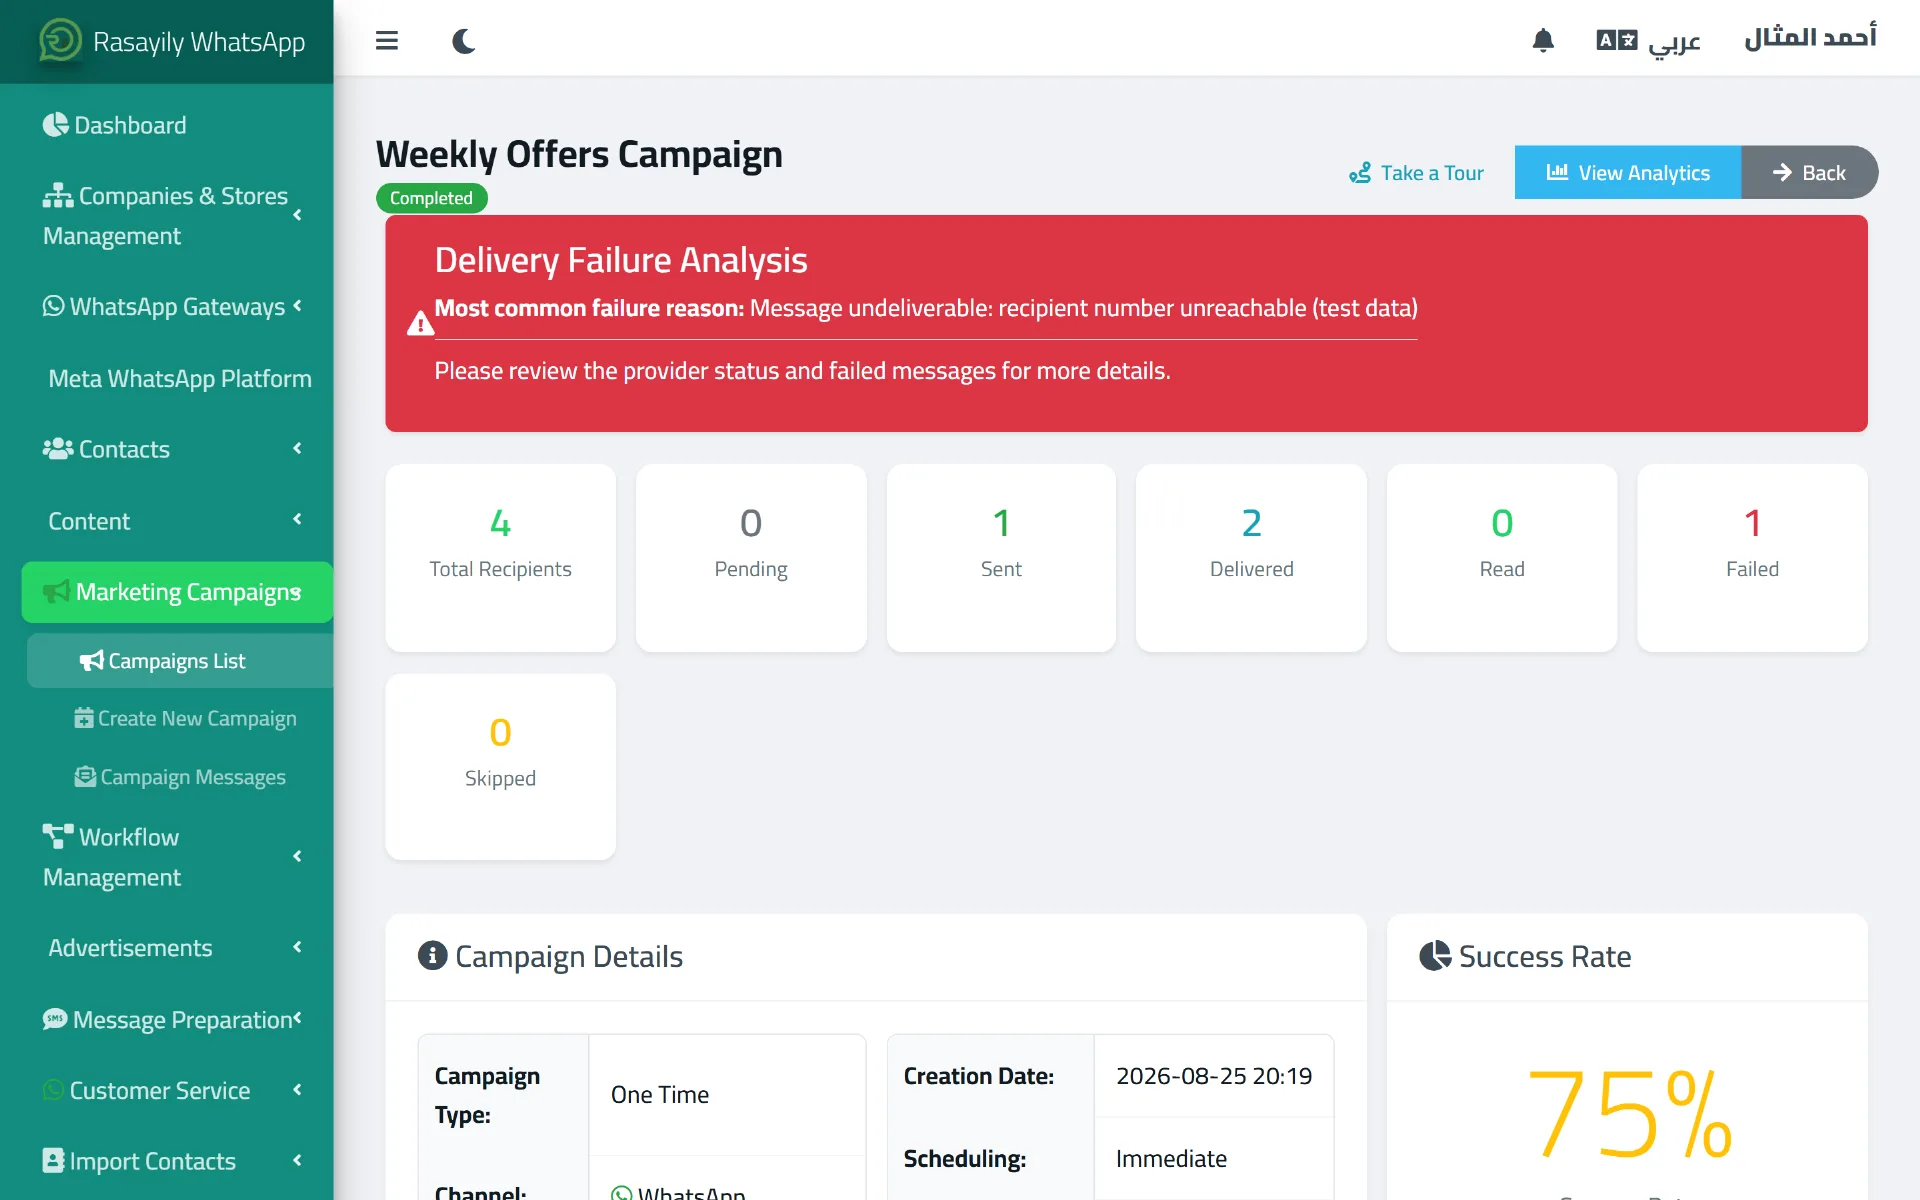The image size is (1920, 1200).
Task: Click the Campaign Details info icon
Action: (x=432, y=956)
